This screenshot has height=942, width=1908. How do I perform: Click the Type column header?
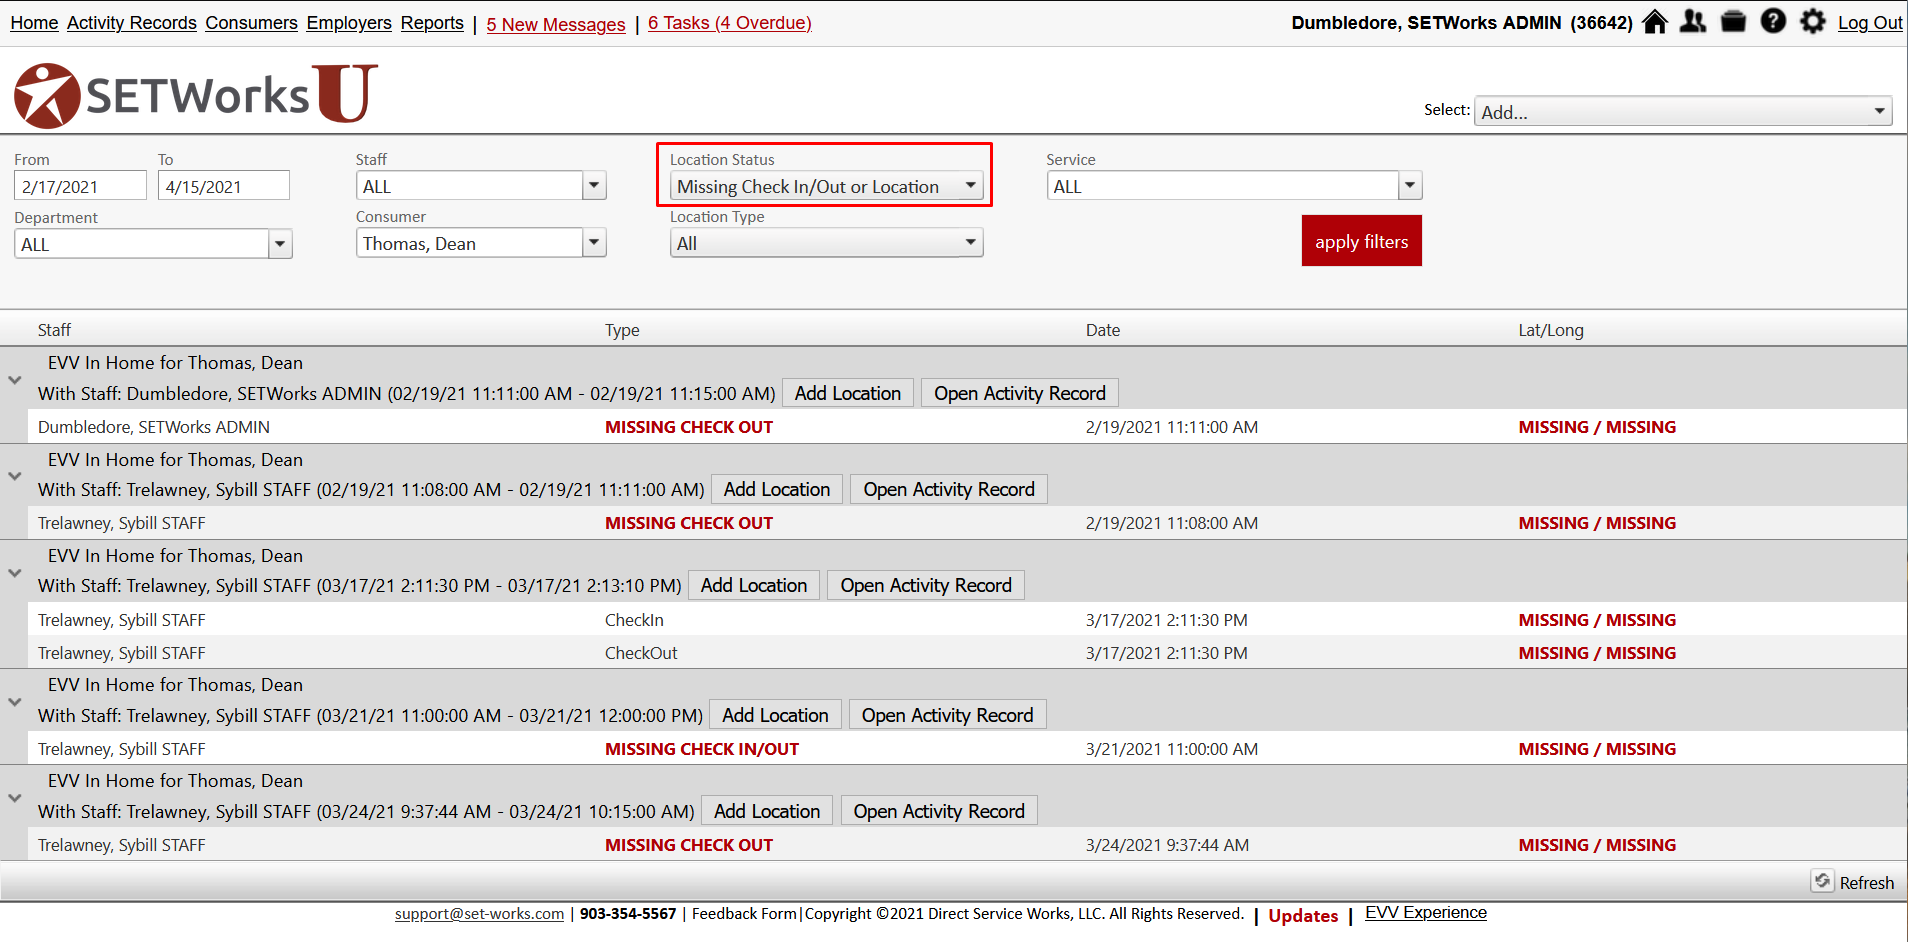(x=622, y=330)
